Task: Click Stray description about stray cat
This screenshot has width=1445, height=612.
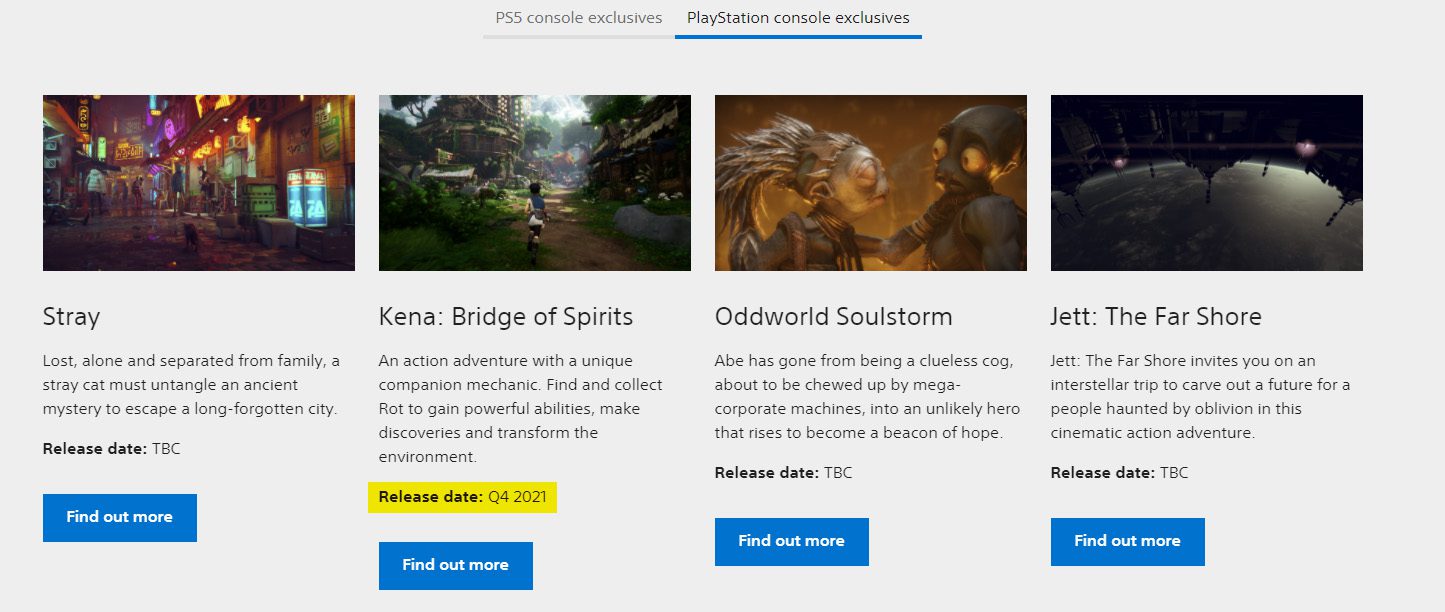Action: click(x=192, y=385)
